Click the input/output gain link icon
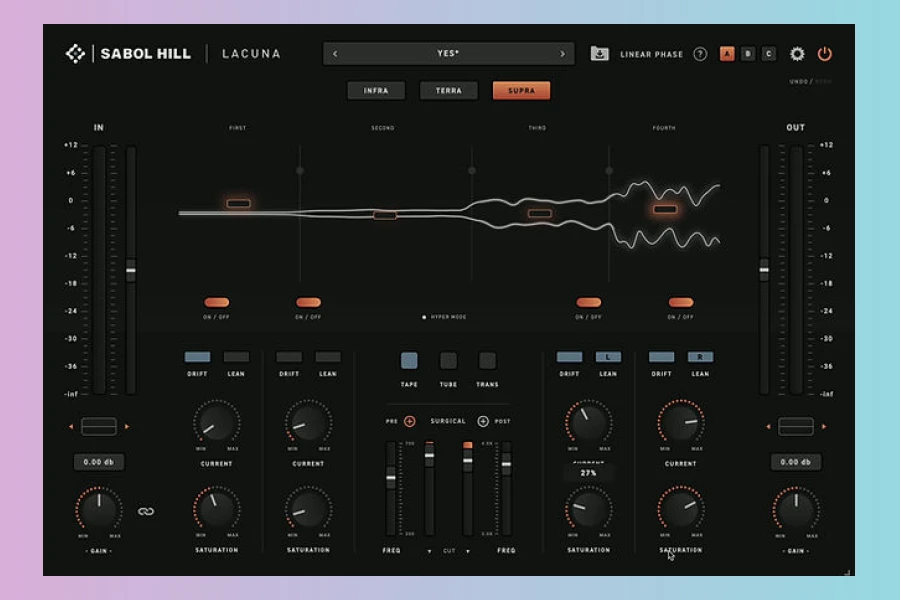 coord(146,511)
